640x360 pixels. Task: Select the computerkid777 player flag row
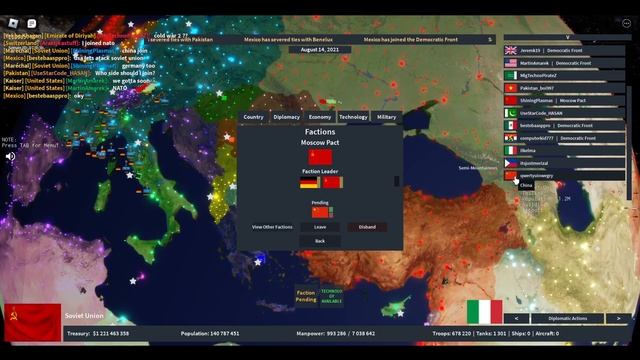[564, 138]
